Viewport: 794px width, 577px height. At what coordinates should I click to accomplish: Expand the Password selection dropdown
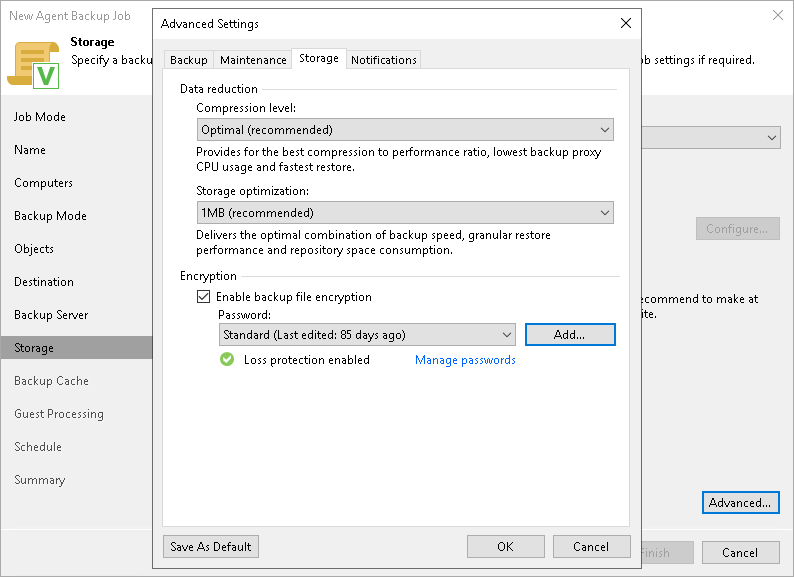(367, 335)
